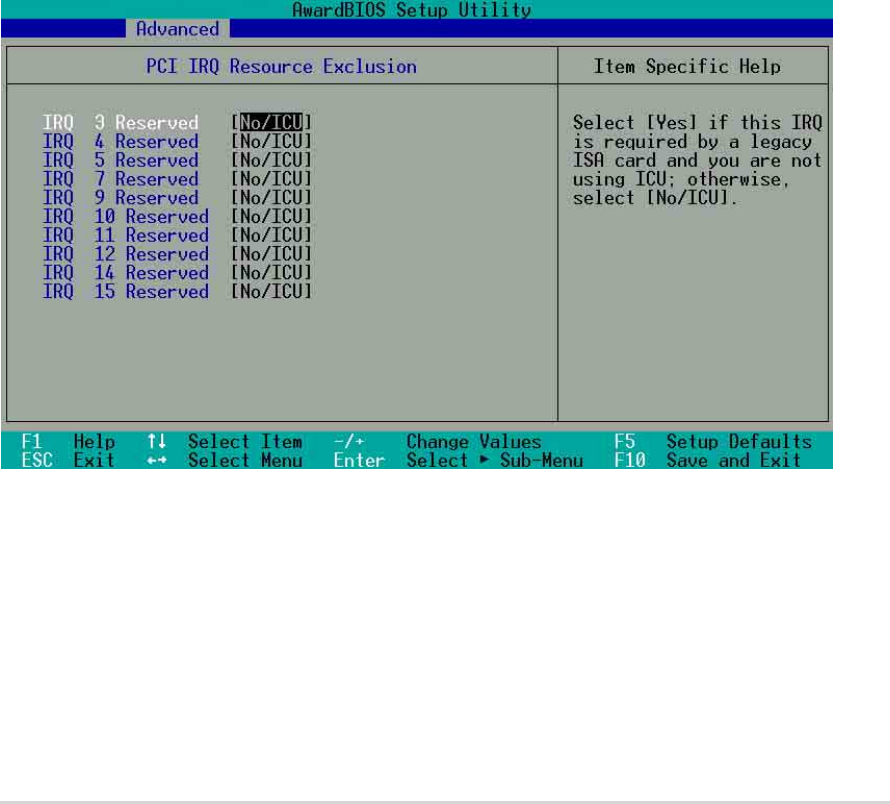Highlight the IRQ 4 Reserved label
Image resolution: width=890 pixels, height=804 pixels.
121,141
